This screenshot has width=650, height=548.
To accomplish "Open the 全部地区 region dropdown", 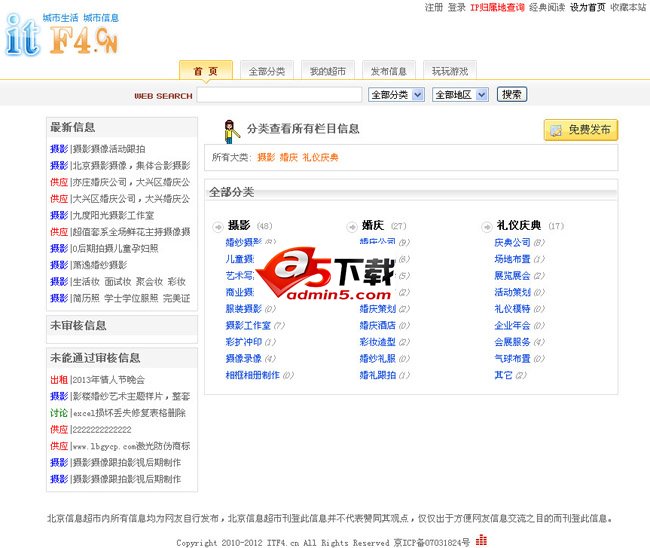I will pos(460,95).
